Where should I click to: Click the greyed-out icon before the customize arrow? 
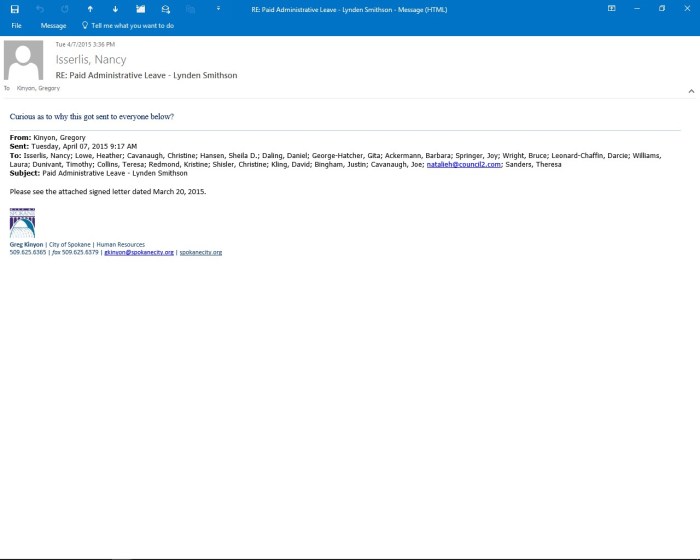[x=191, y=9]
